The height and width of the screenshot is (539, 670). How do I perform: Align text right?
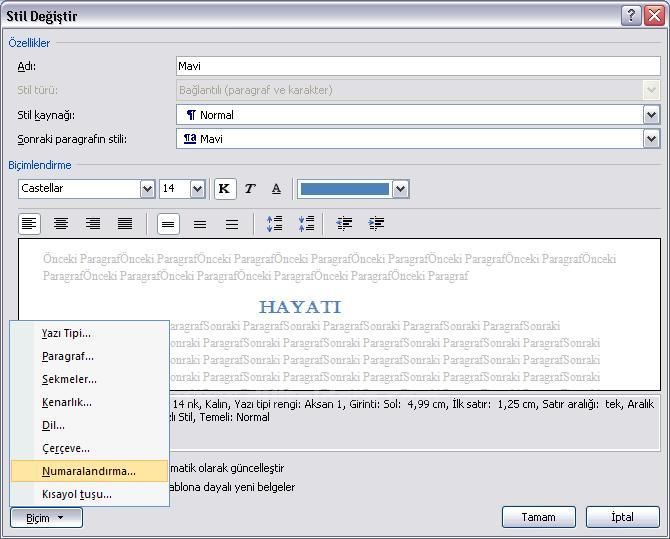pos(93,224)
